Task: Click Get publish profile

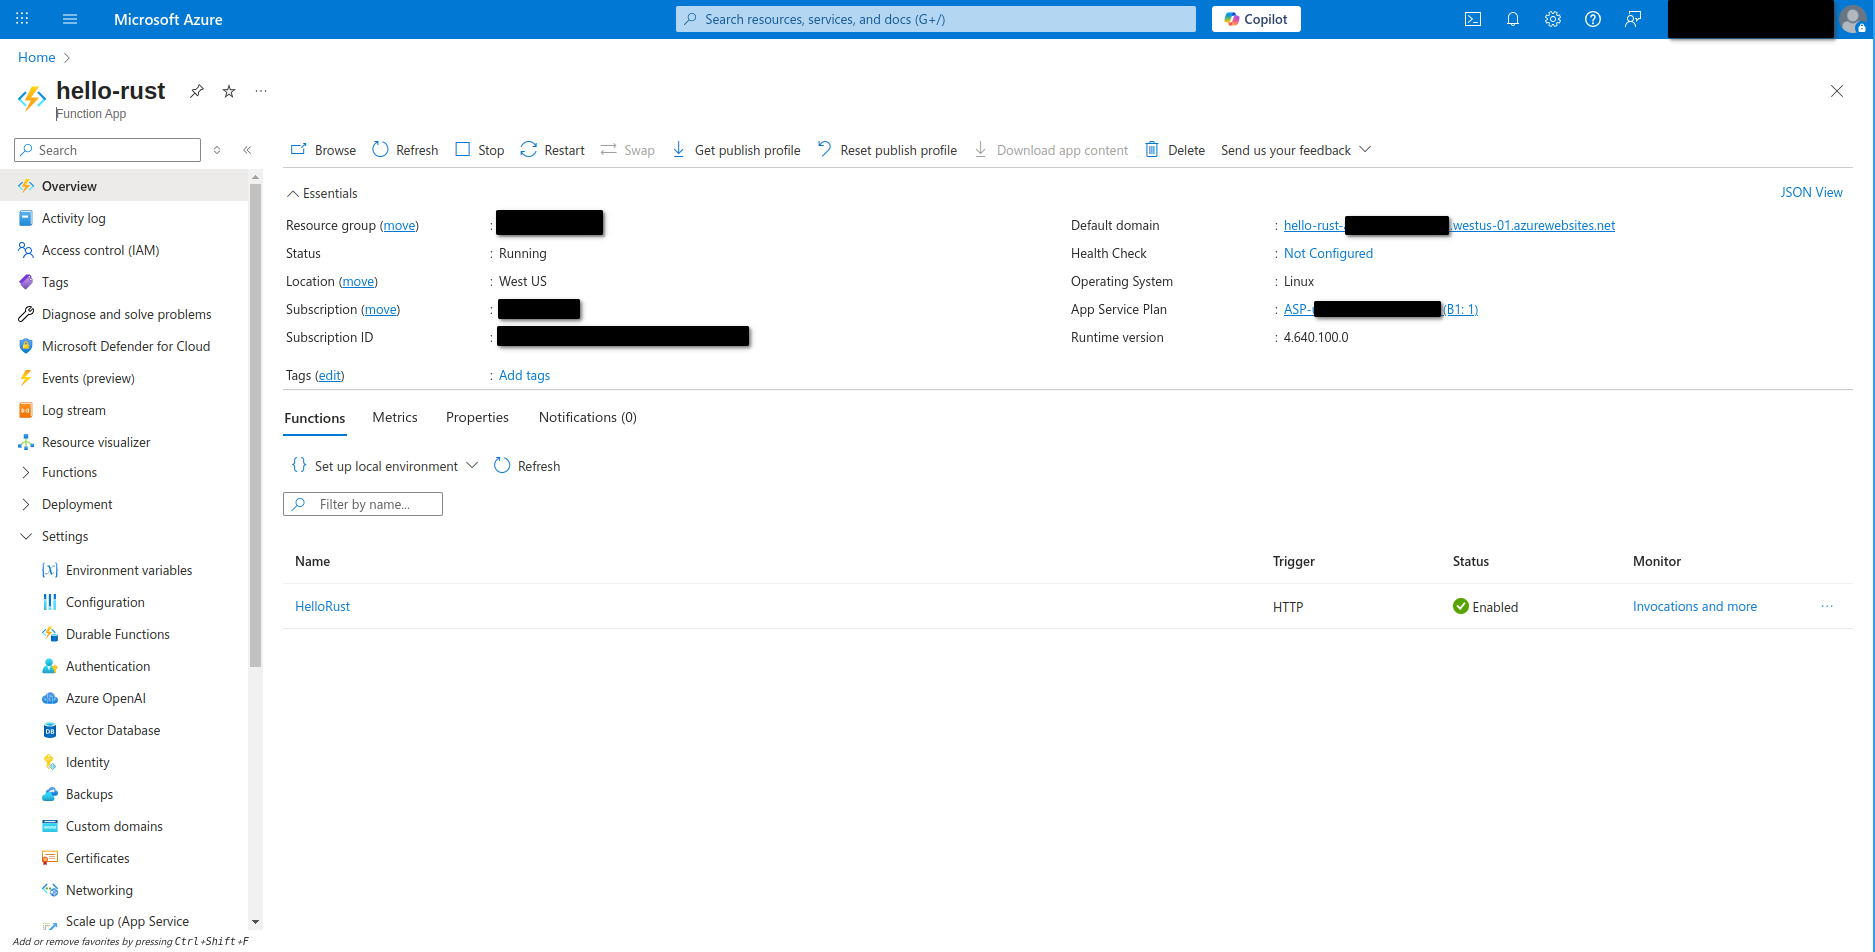Action: tap(736, 150)
